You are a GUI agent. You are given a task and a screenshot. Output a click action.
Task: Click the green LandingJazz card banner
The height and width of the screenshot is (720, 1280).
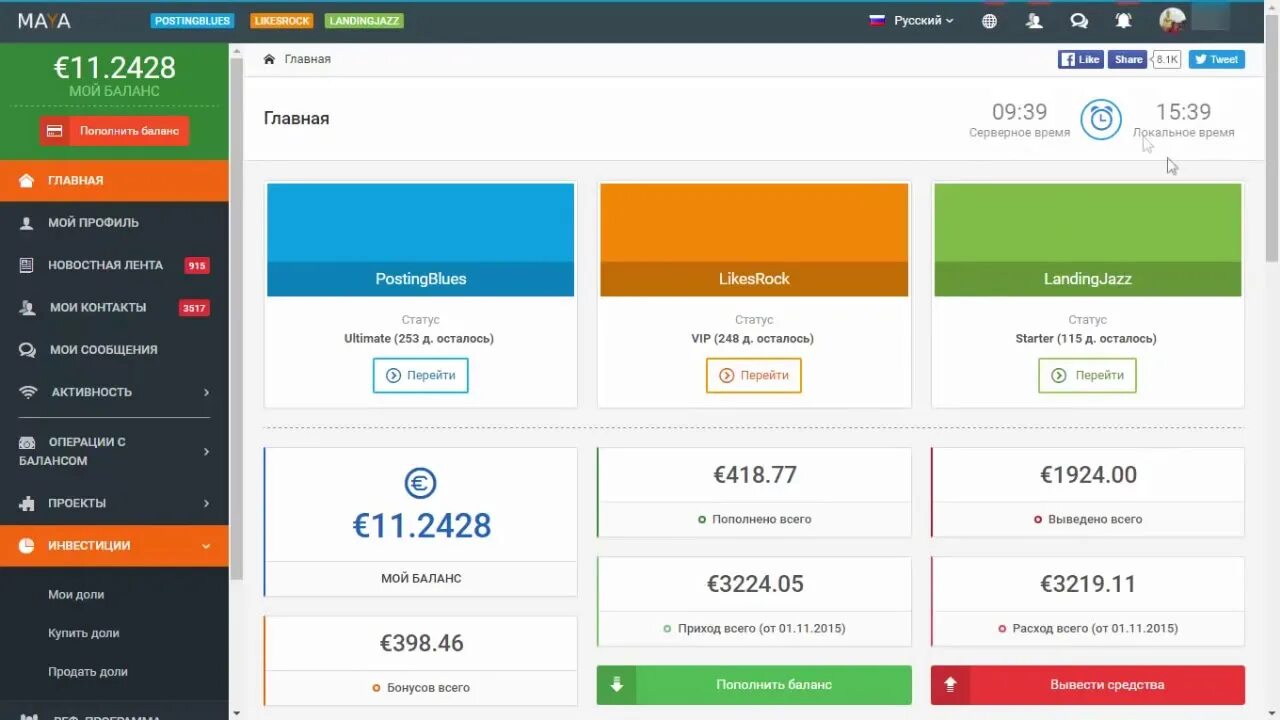[1088, 240]
